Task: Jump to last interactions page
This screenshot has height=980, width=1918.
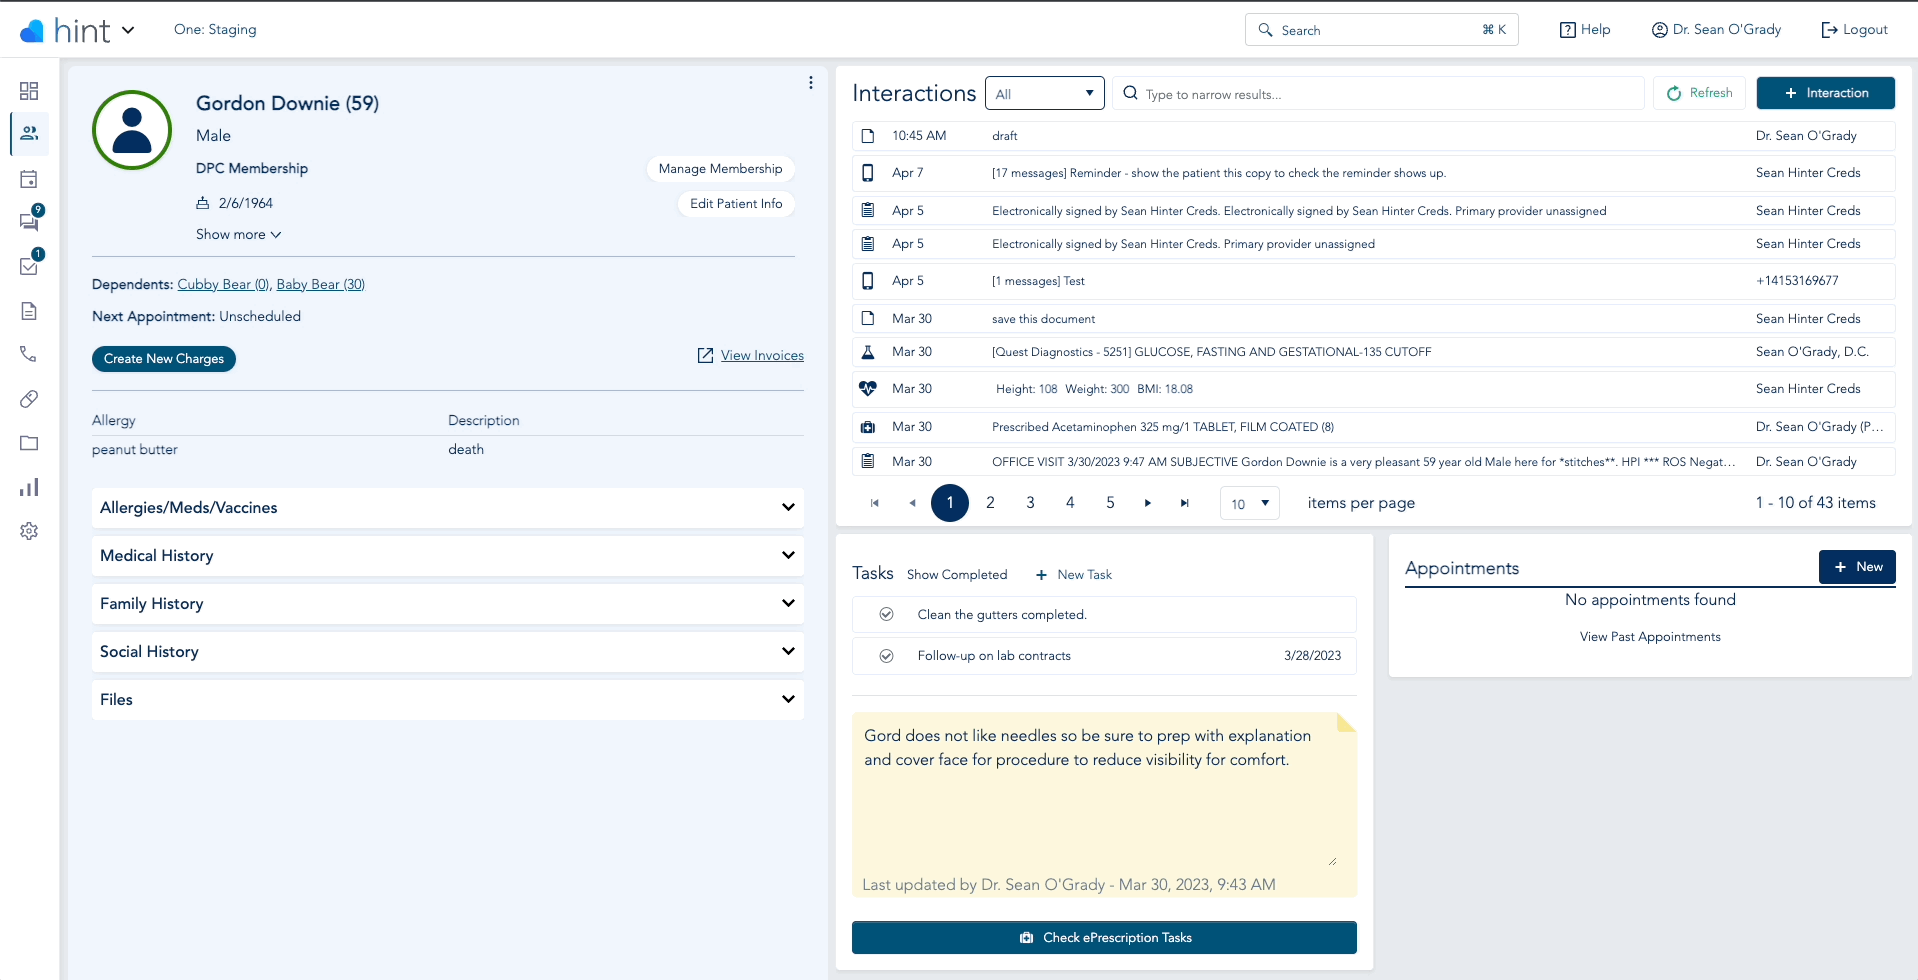Action: coord(1185,503)
